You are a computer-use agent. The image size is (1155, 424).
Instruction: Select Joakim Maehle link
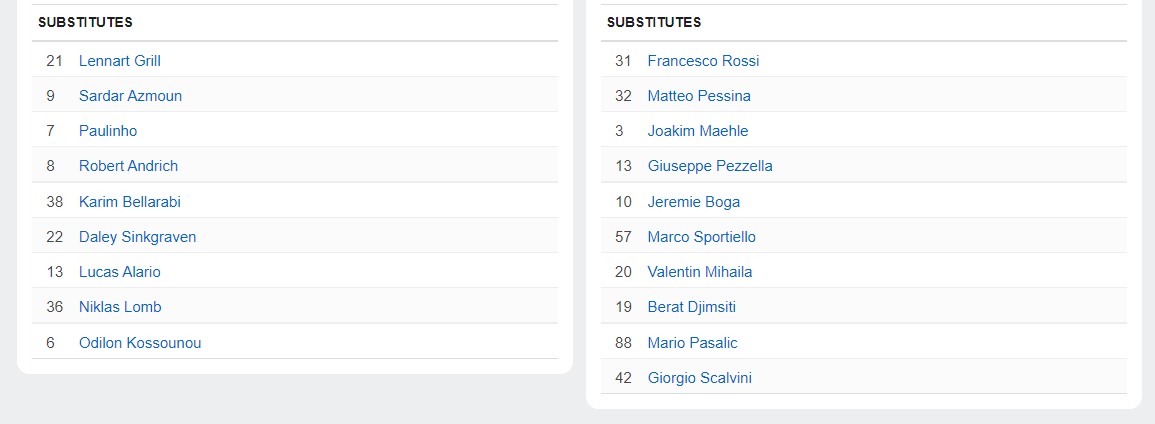pos(698,131)
